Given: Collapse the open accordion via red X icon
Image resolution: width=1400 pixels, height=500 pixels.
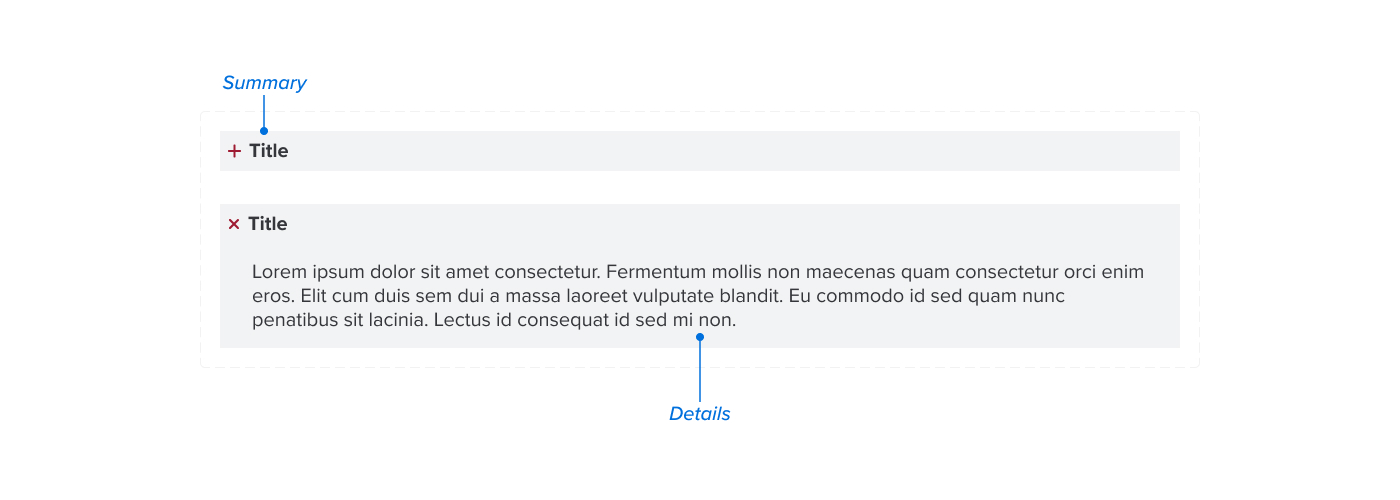Looking at the screenshot, I should click(x=234, y=224).
